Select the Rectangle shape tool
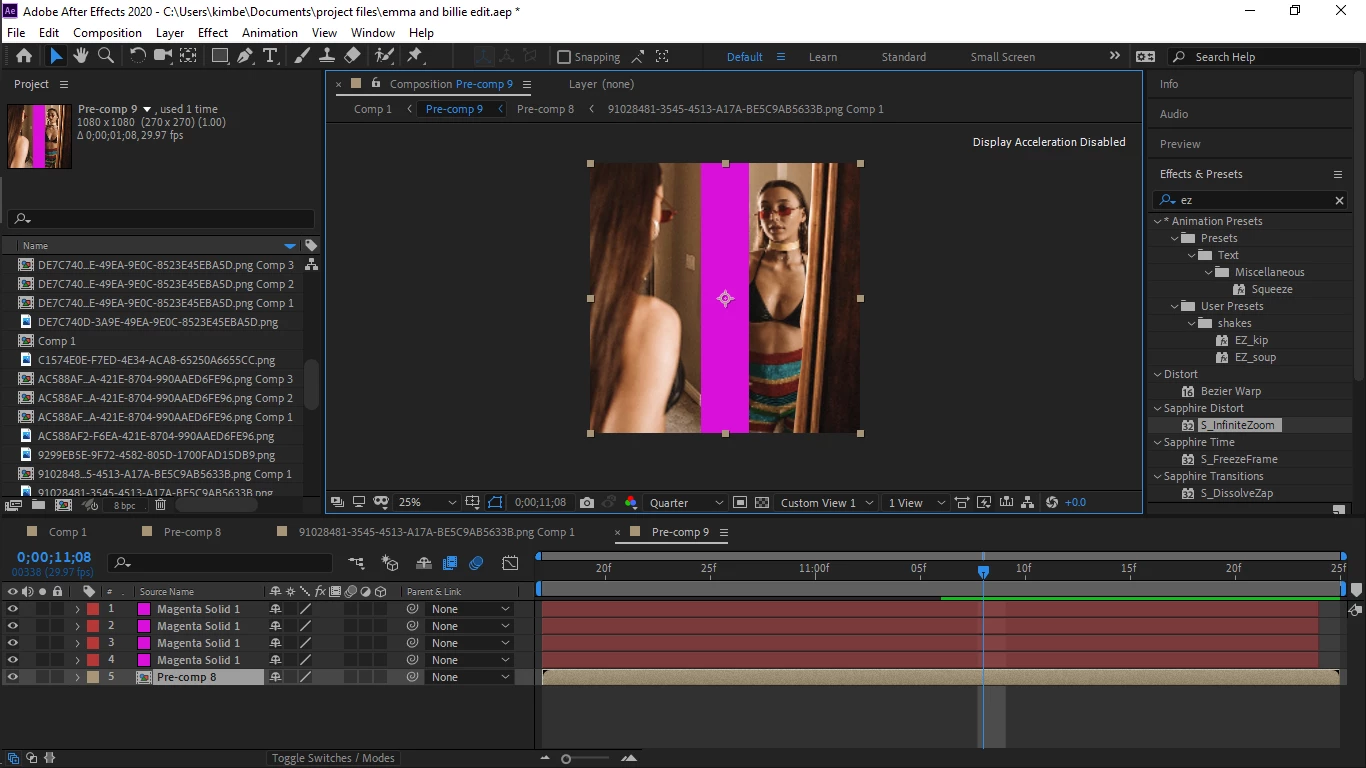This screenshot has width=1366, height=768. (x=219, y=56)
